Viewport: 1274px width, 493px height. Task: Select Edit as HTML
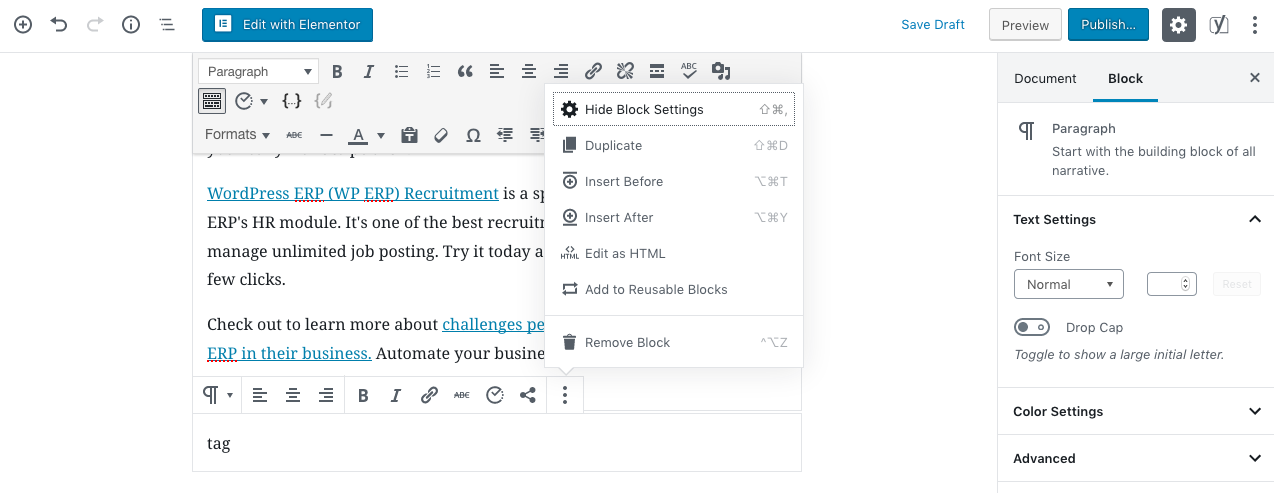pos(673,253)
